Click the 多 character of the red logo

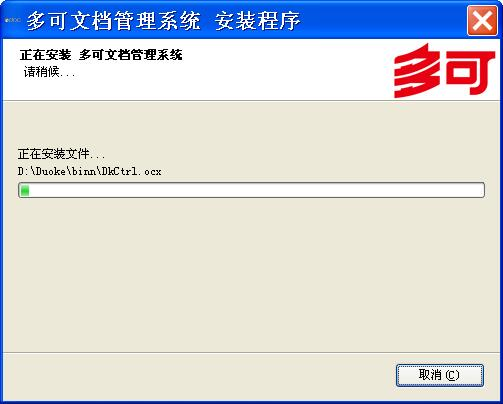pyautogui.click(x=417, y=71)
